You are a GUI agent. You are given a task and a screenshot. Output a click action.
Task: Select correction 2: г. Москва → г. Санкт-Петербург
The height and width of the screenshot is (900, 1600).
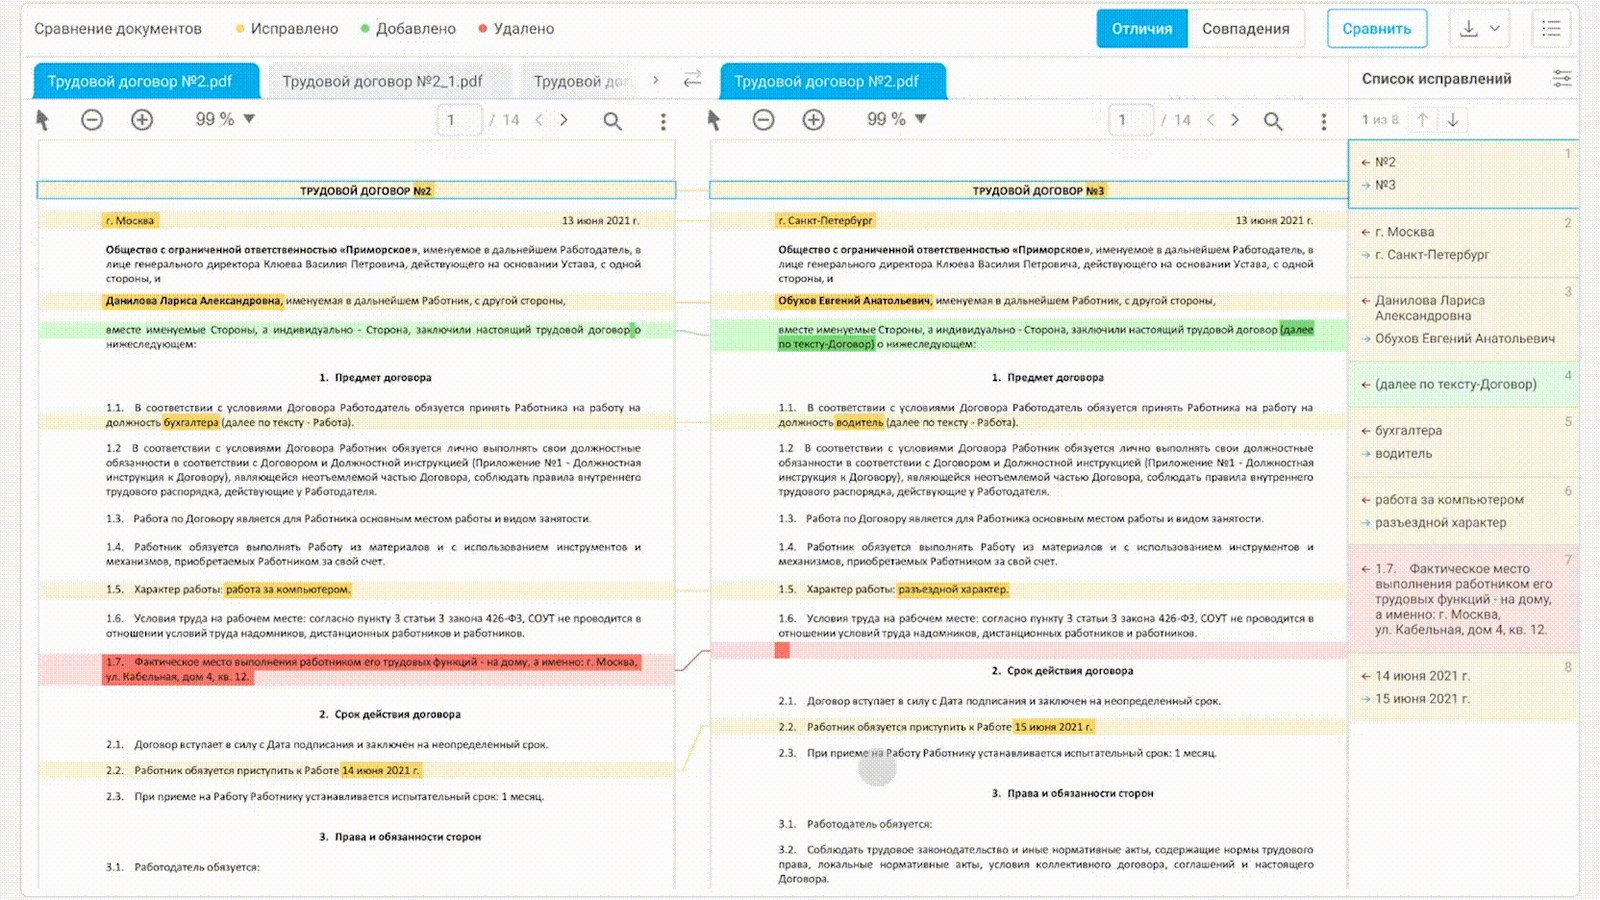coord(1463,243)
